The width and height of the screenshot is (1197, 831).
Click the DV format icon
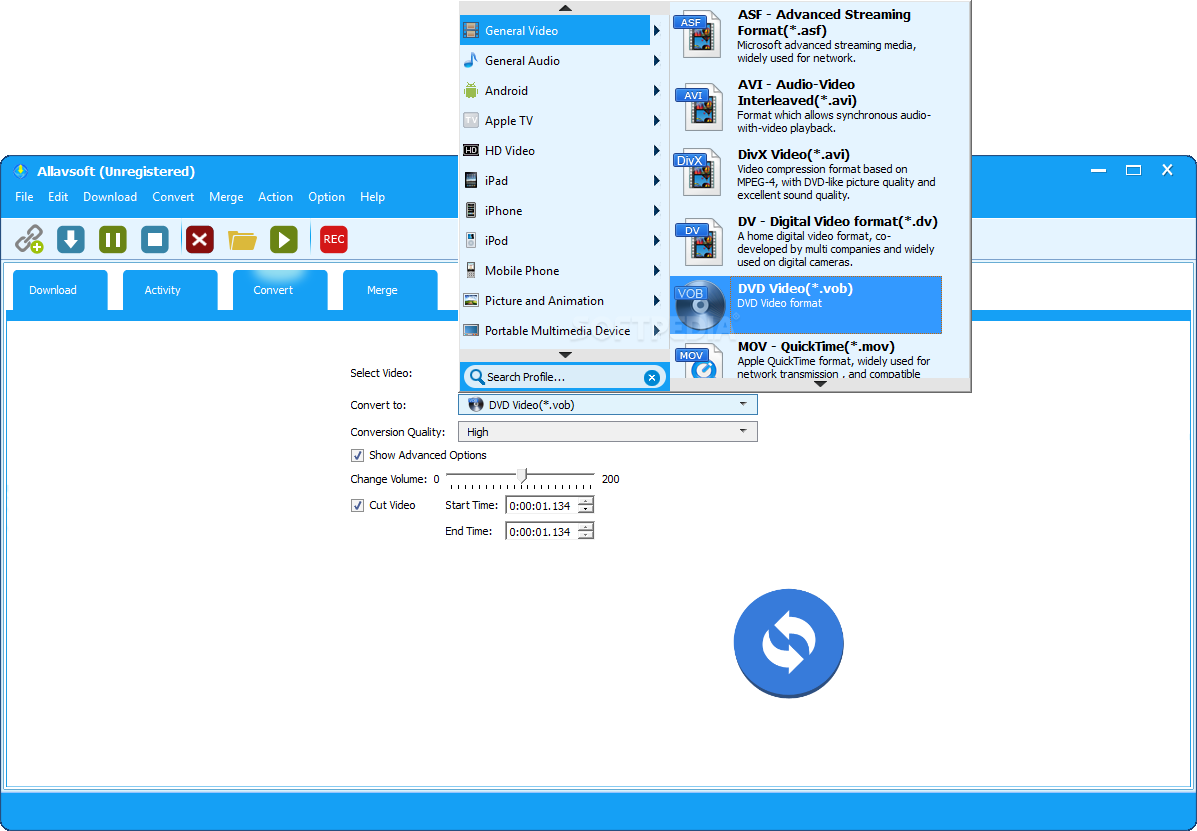point(698,242)
